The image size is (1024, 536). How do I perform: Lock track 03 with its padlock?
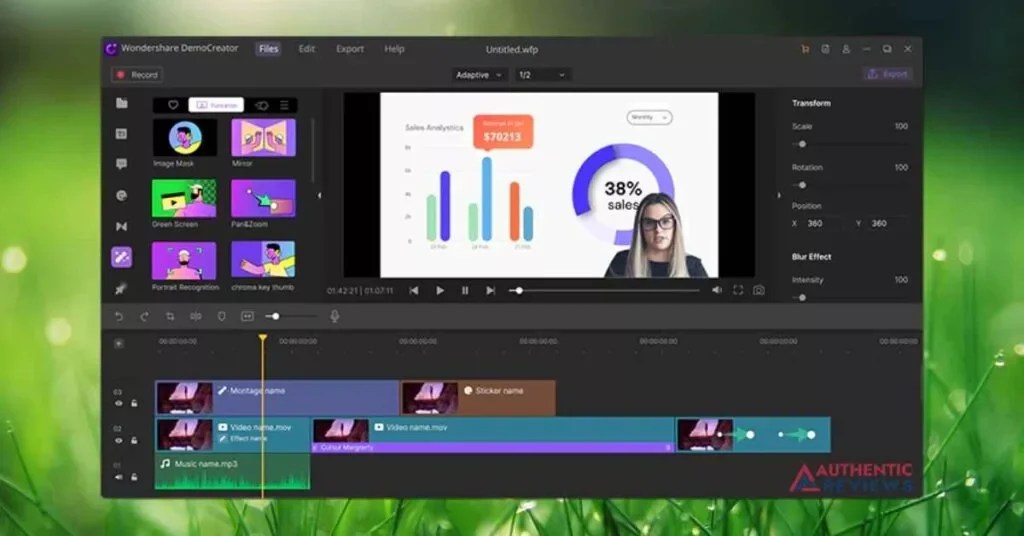(134, 403)
